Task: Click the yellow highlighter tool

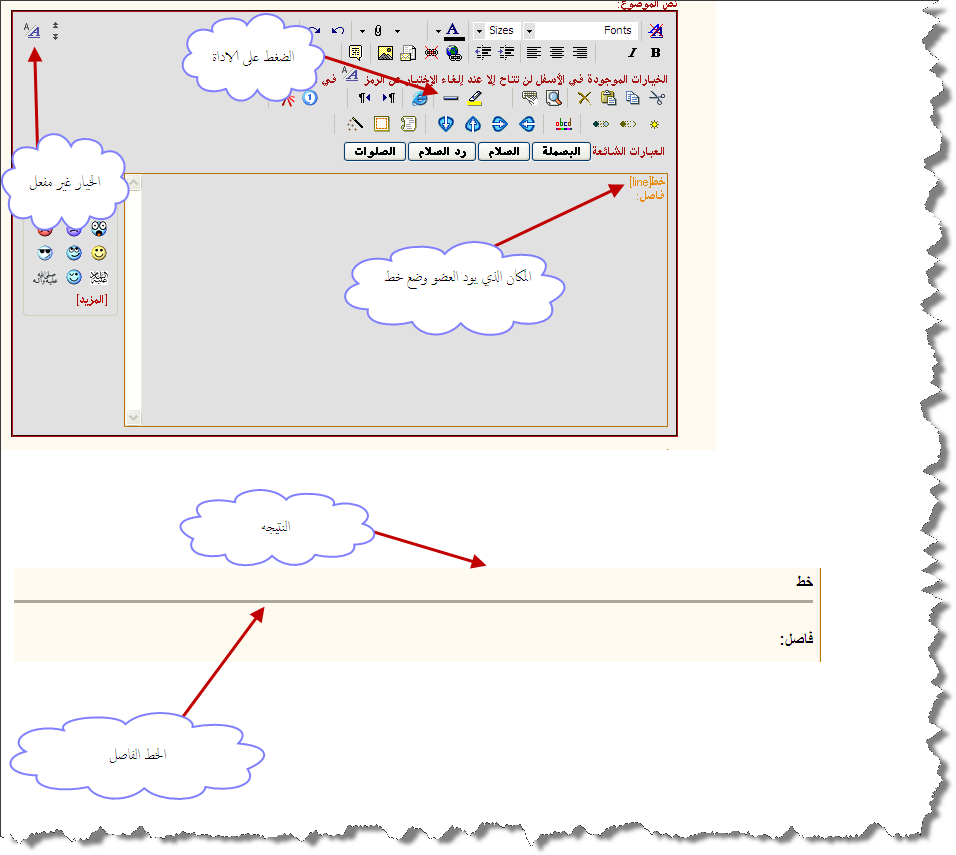Action: tap(475, 98)
